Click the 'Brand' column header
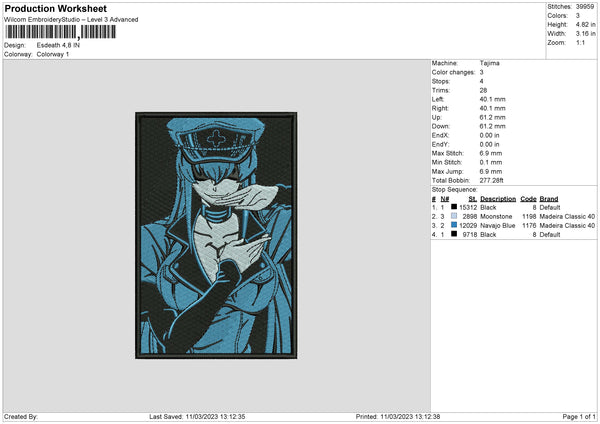Screen dimensions: 600x424 [x=549, y=199]
